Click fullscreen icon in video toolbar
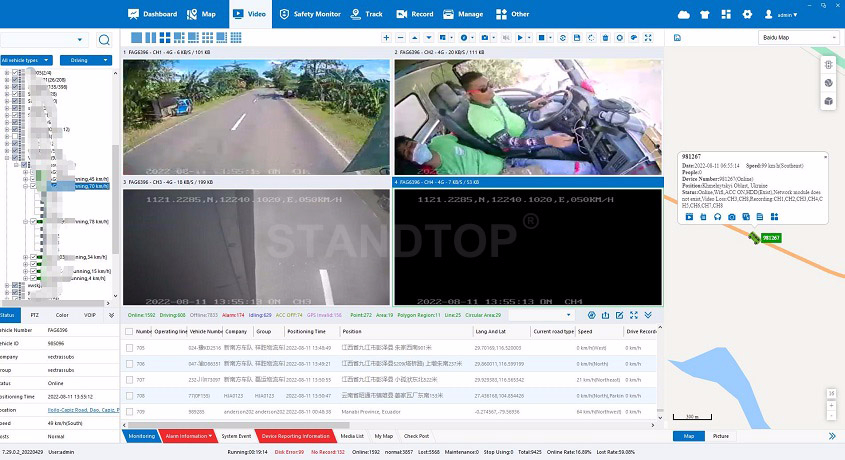This screenshot has height=460, width=845. pyautogui.click(x=647, y=38)
